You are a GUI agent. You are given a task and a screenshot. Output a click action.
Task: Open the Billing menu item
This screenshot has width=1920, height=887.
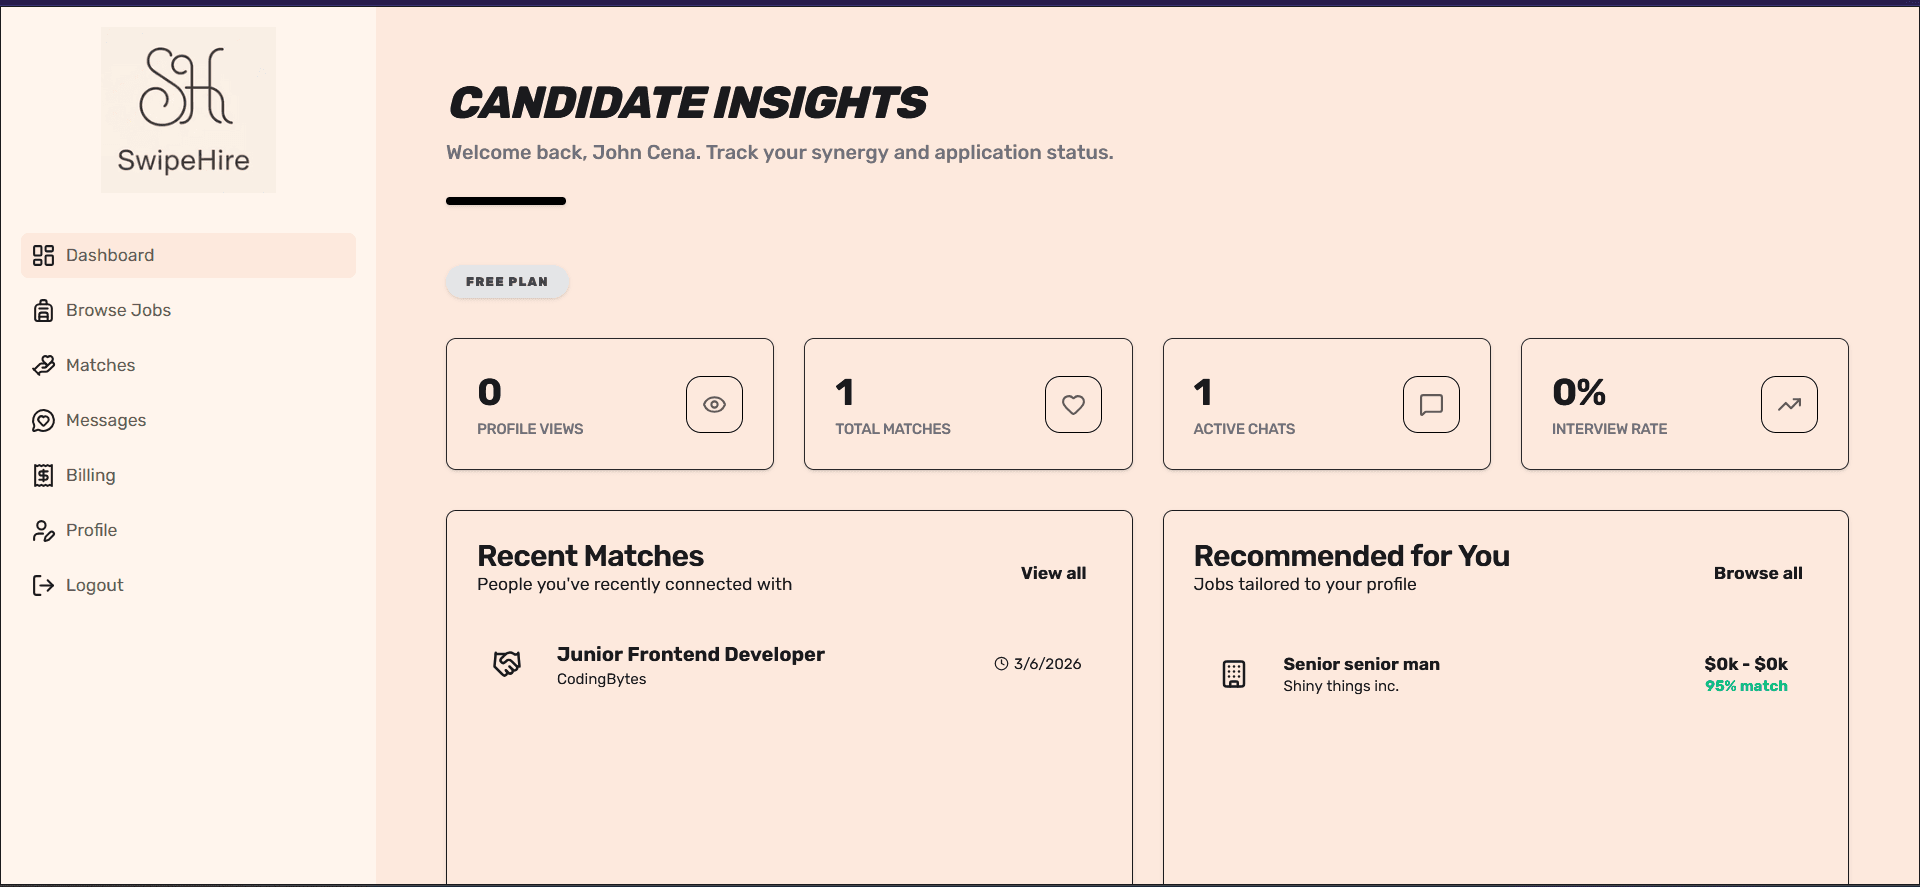point(91,476)
